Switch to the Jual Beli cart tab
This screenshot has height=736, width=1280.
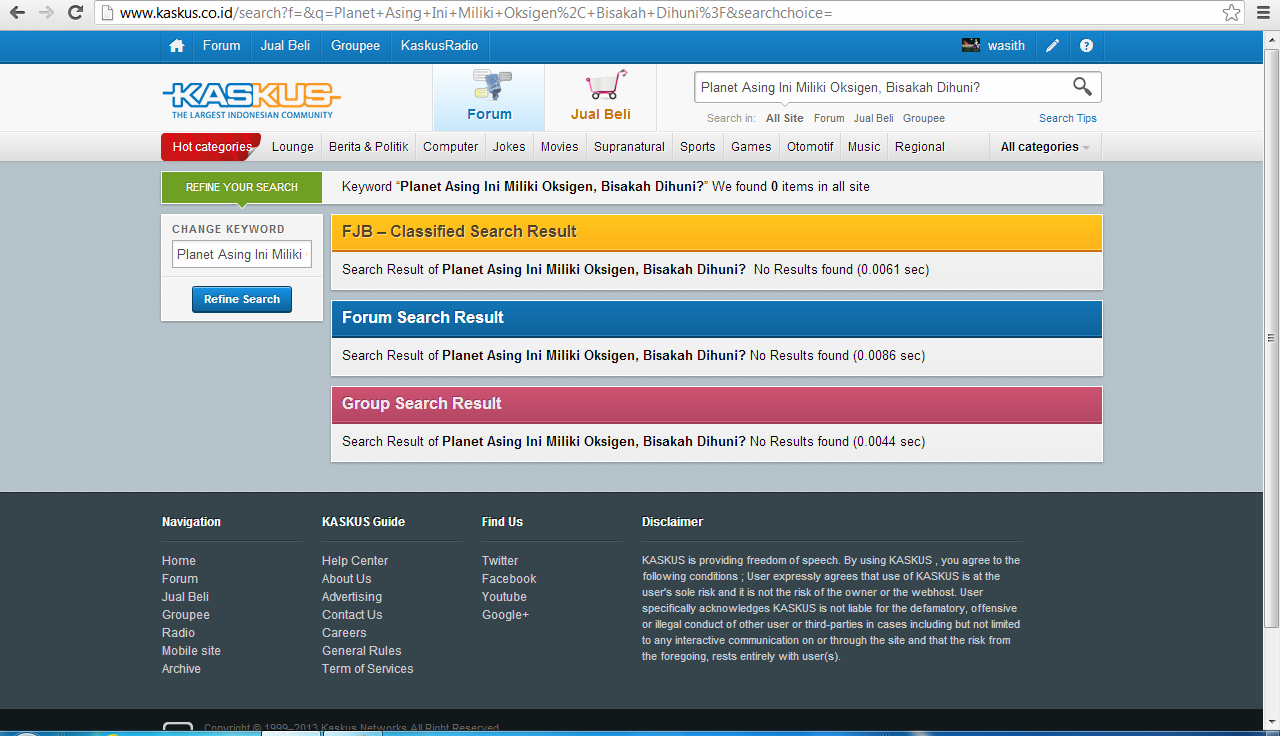tap(601, 97)
